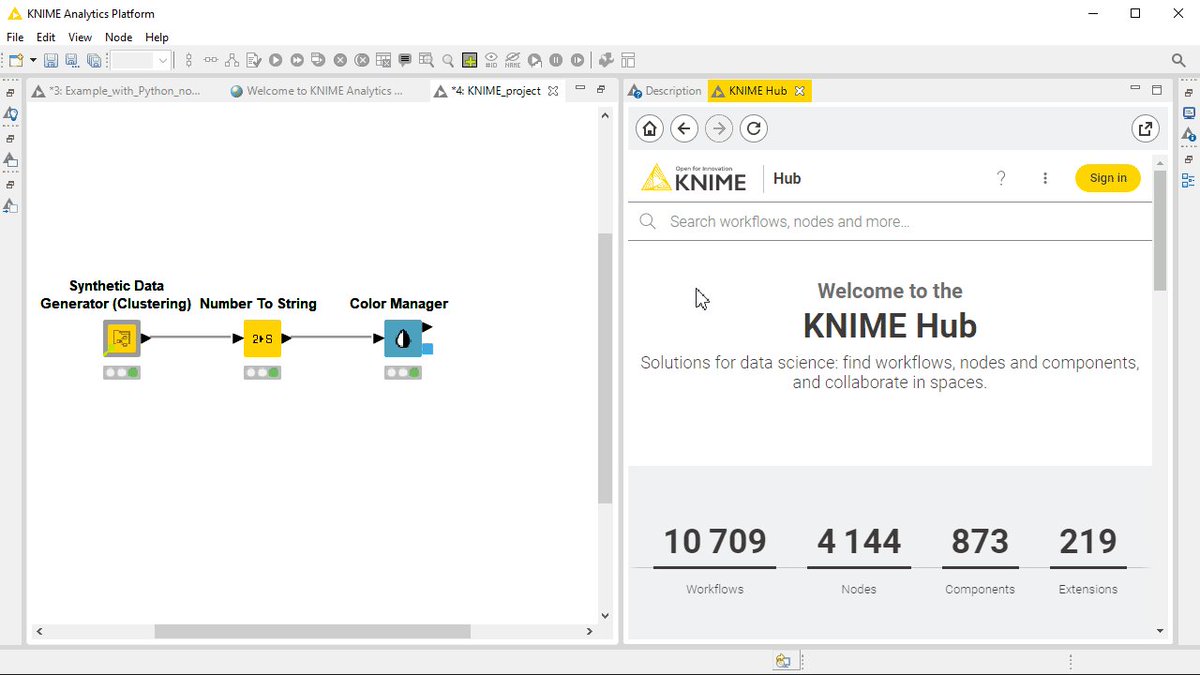Toggle the green grid settings icon
This screenshot has width=1200, height=675.
pos(469,60)
